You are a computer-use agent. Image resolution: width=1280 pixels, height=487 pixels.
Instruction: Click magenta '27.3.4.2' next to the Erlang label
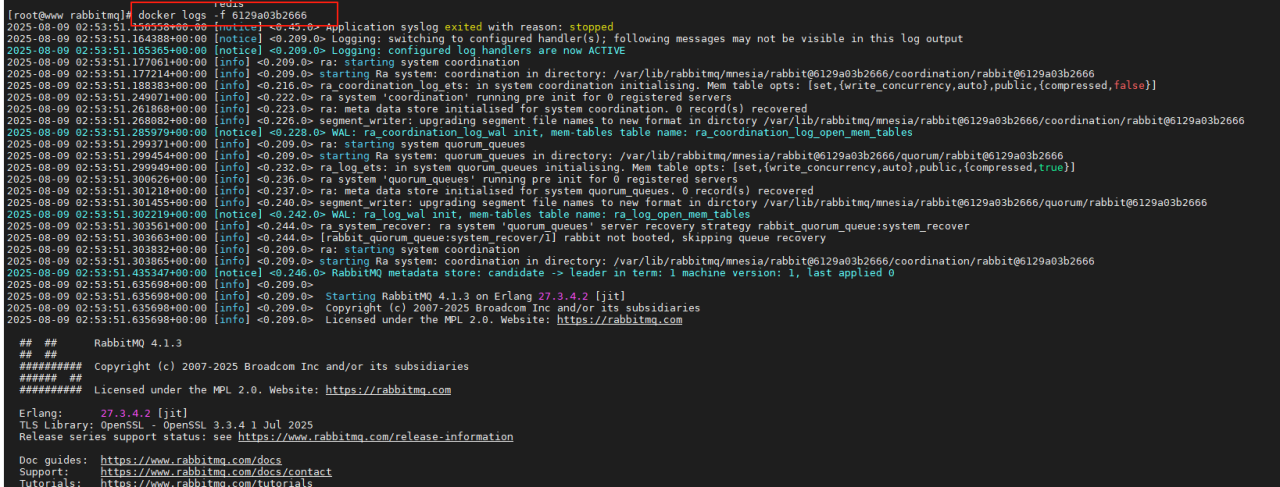(125, 413)
